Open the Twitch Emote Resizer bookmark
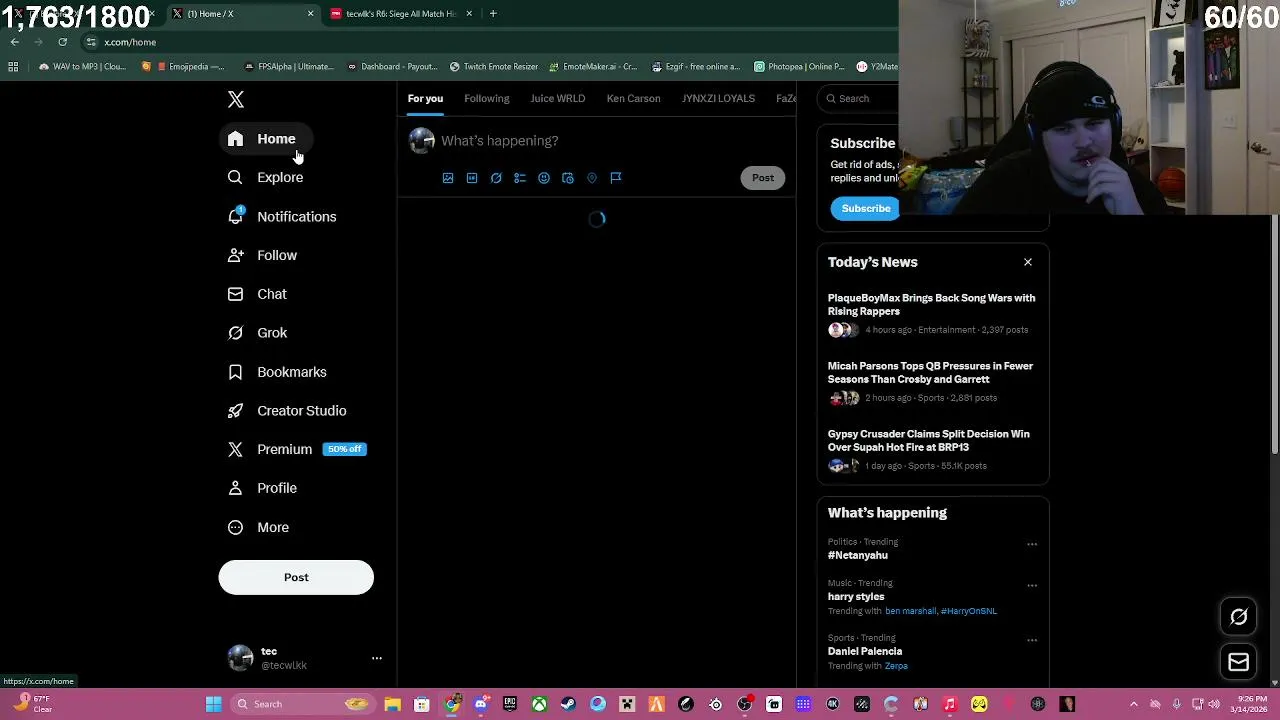Screen dimensions: 1280x720 pos(494,67)
